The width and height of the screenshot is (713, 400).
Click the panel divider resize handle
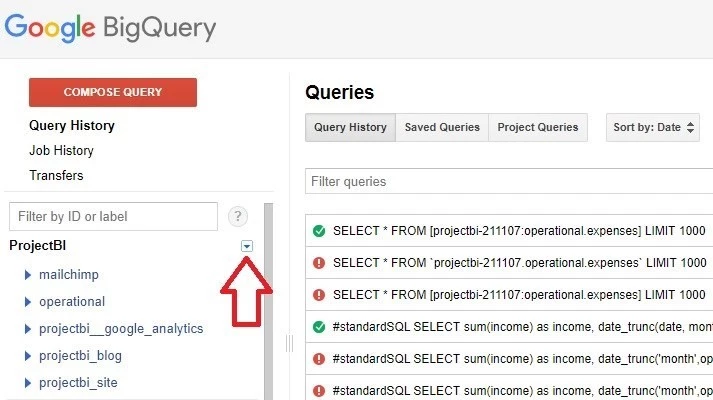pos(289,343)
